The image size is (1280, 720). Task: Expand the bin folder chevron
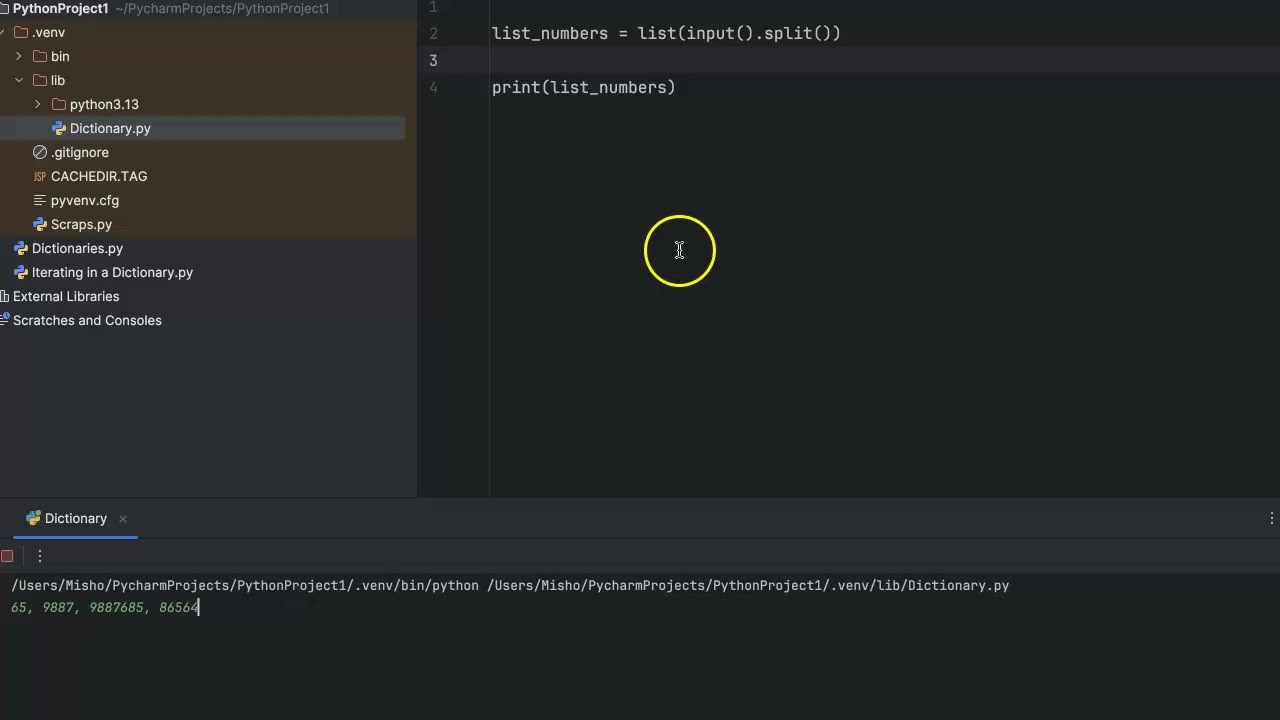click(x=19, y=56)
